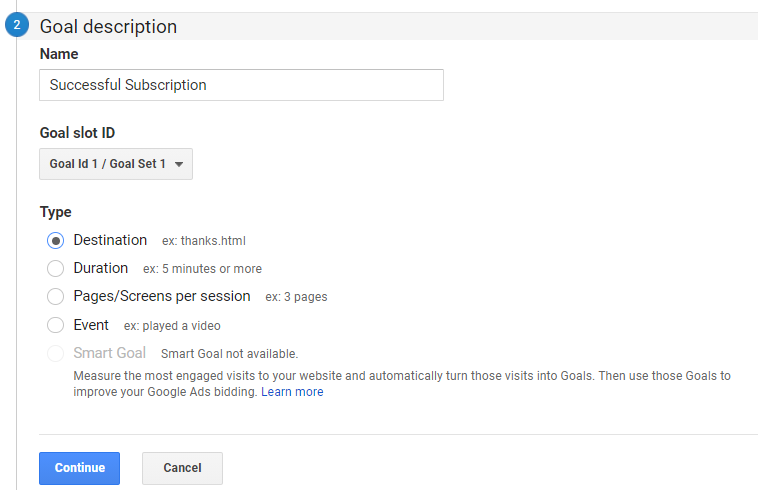
Task: Click the 'ex: 5 minutes or more' hint
Action: coord(202,269)
